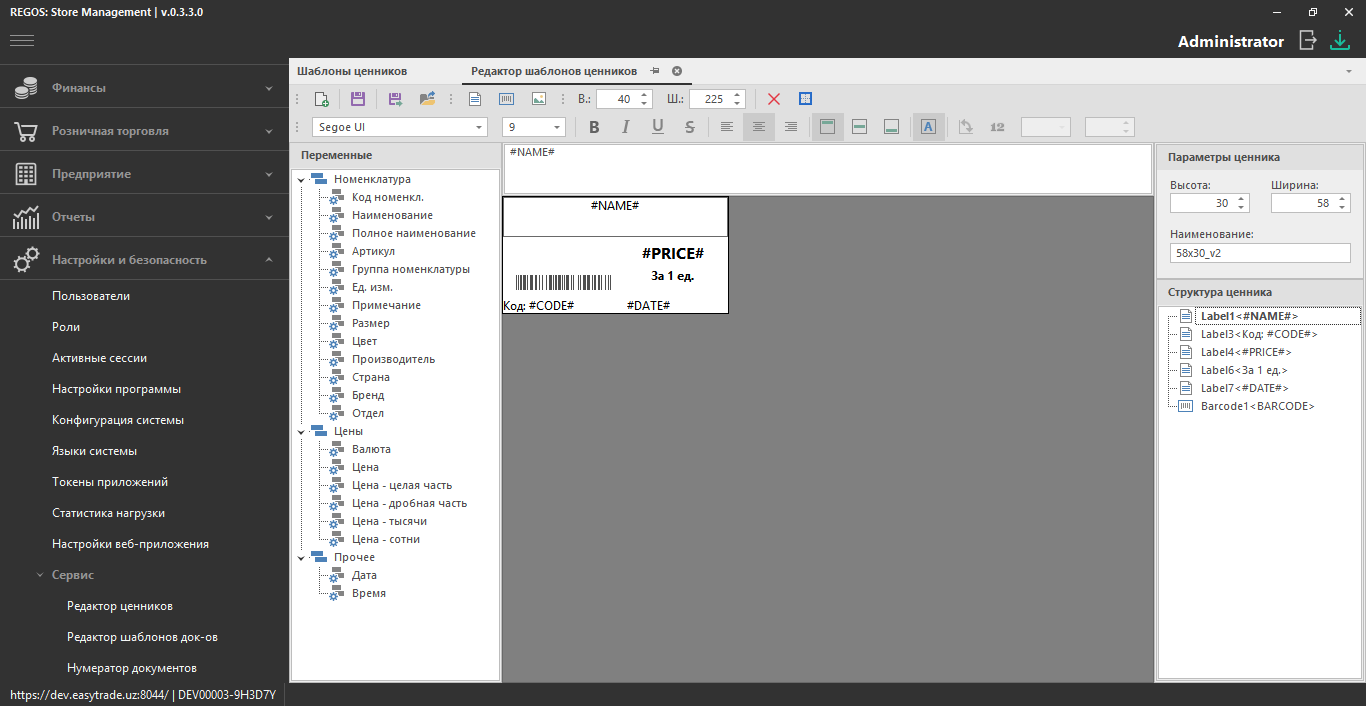Click the new template icon in toolbar
The width and height of the screenshot is (1366, 706).
click(321, 99)
